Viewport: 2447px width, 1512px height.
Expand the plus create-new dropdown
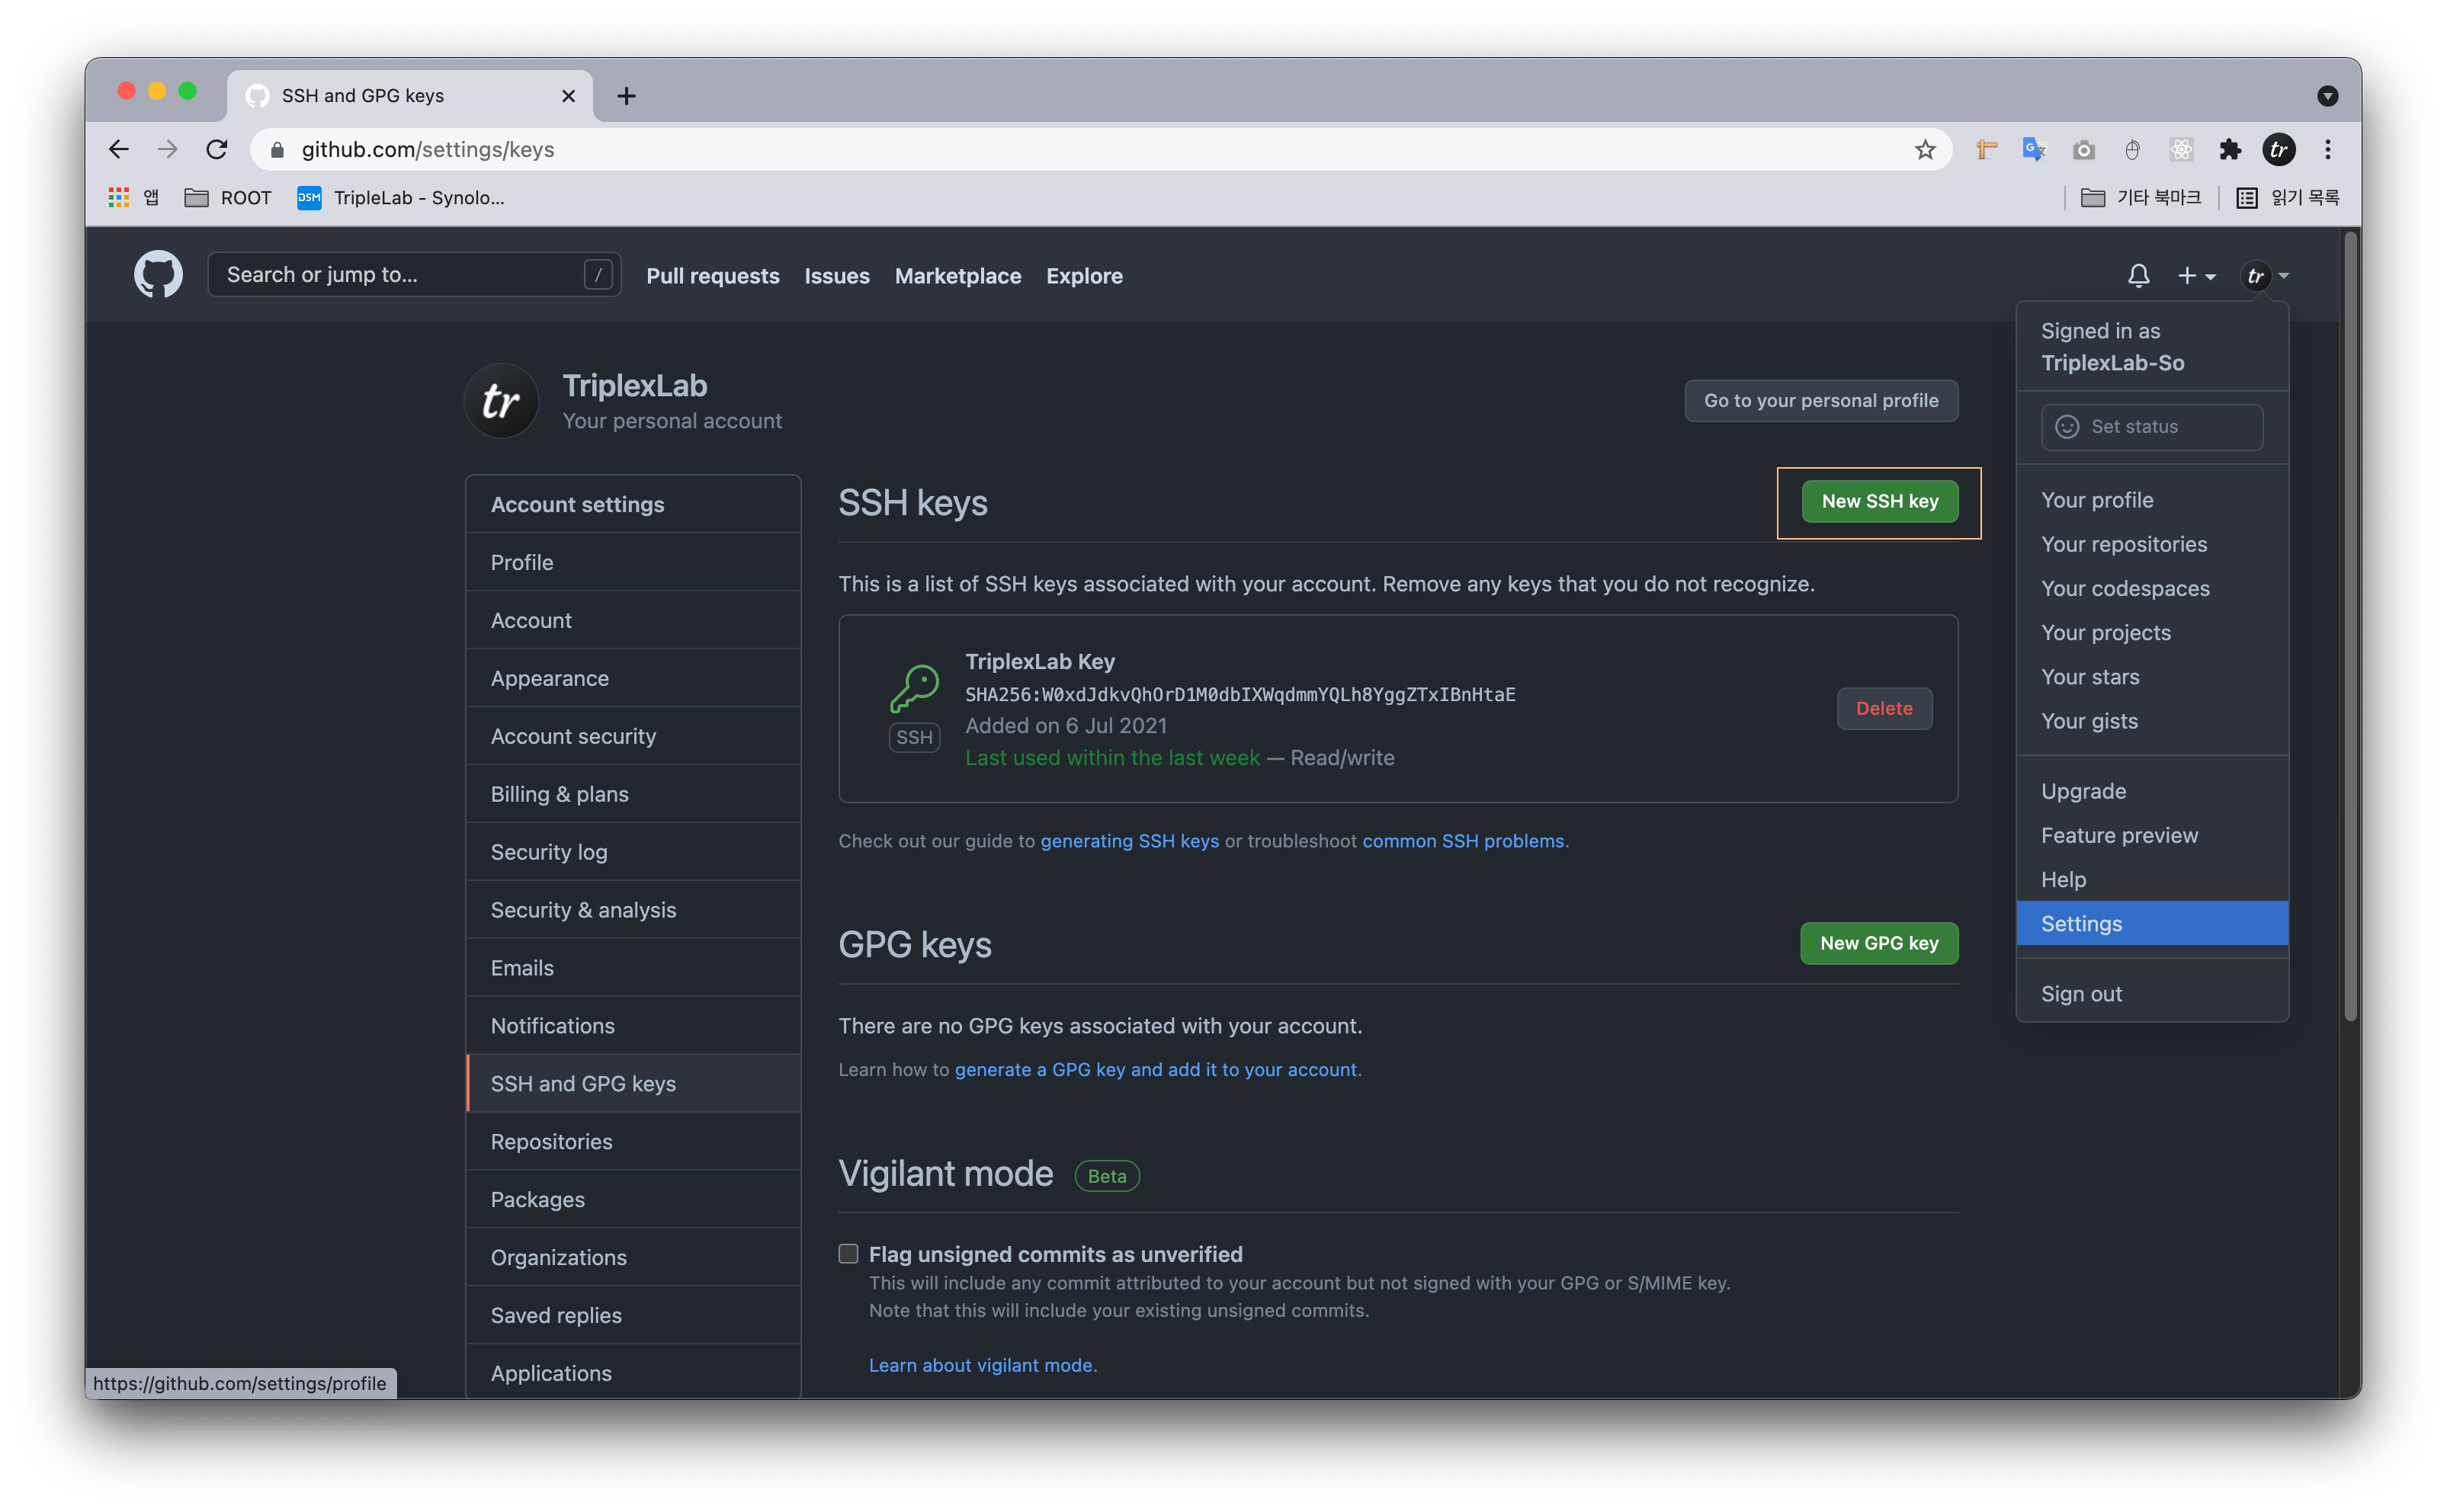pyautogui.click(x=2196, y=276)
